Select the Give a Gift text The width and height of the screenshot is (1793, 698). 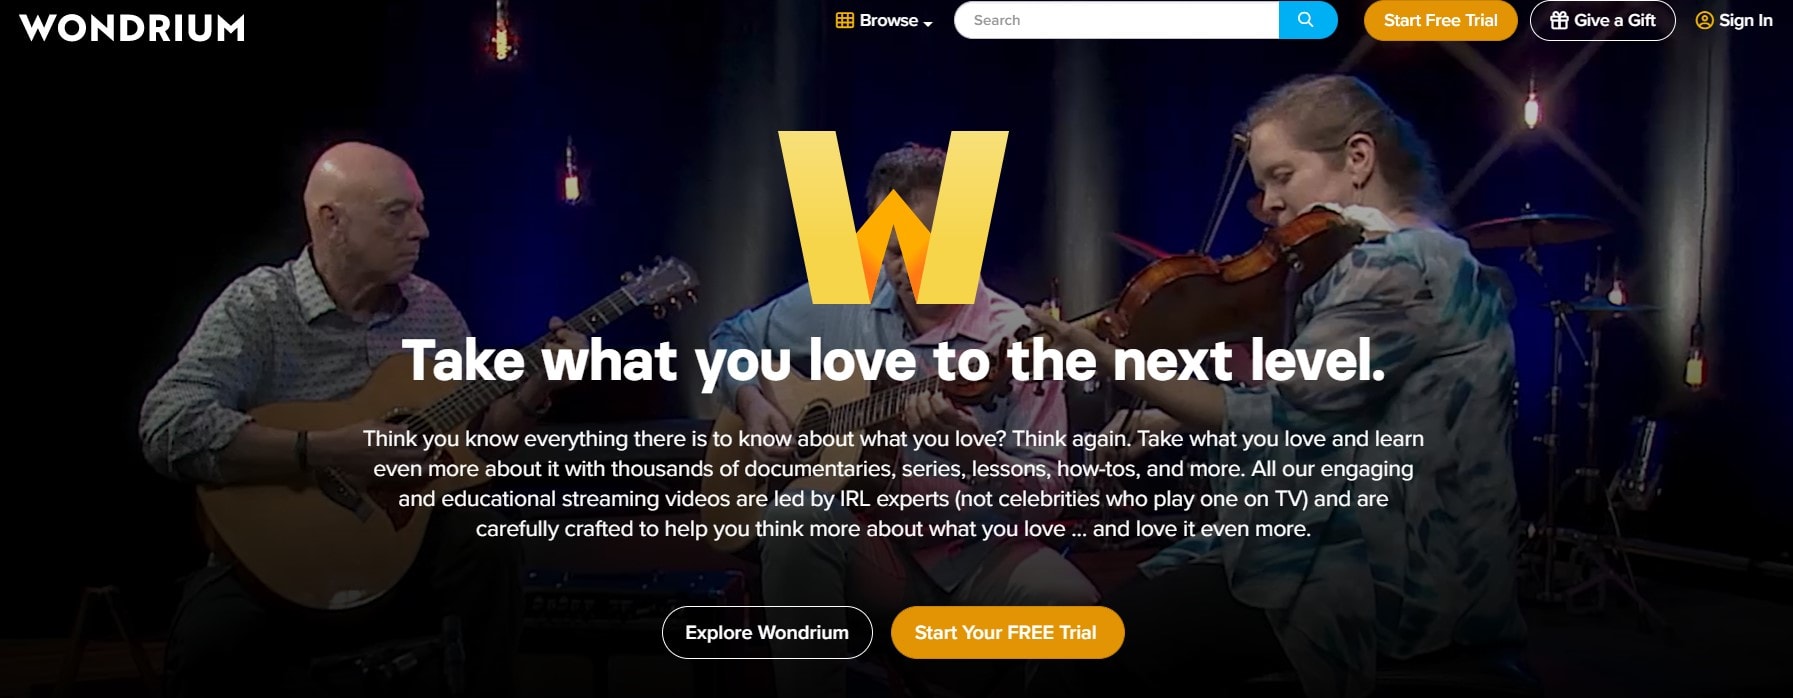pos(1615,20)
